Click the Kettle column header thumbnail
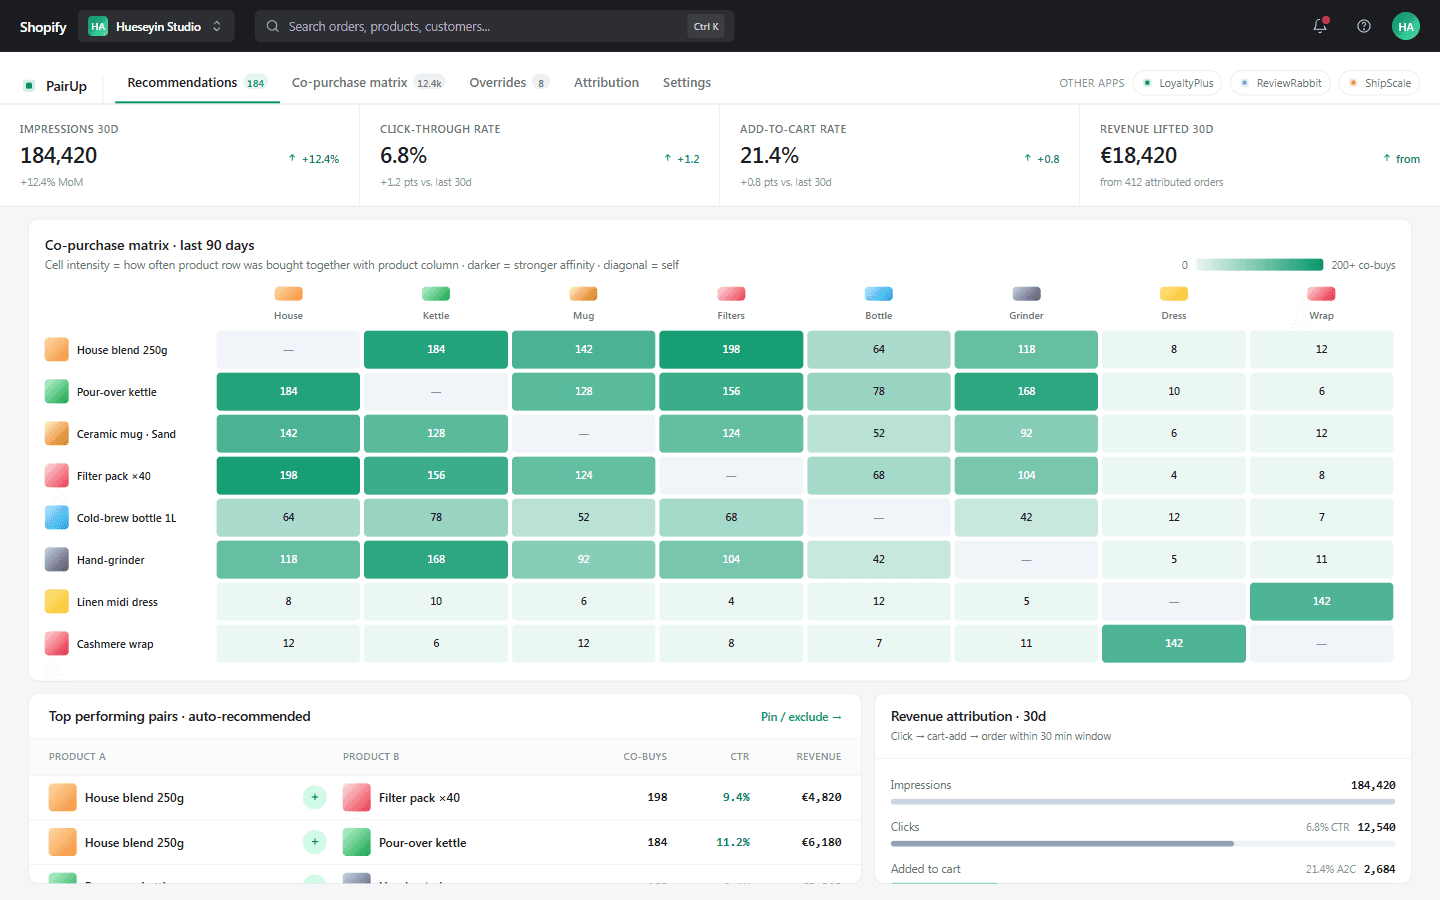 point(436,294)
